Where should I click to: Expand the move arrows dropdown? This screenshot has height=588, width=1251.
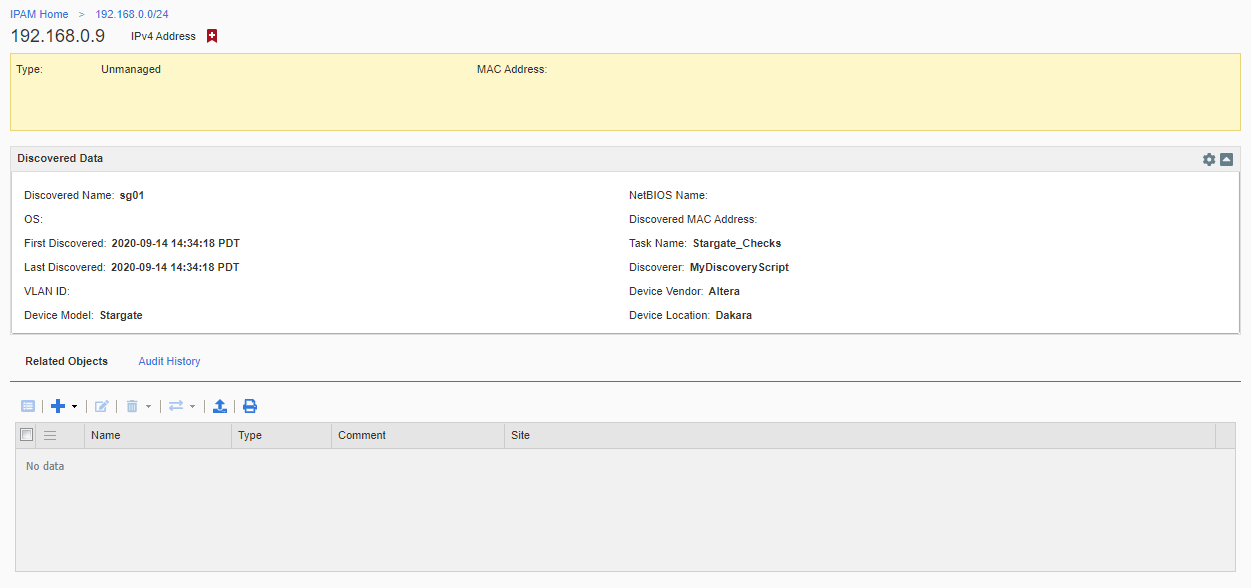[x=192, y=407]
